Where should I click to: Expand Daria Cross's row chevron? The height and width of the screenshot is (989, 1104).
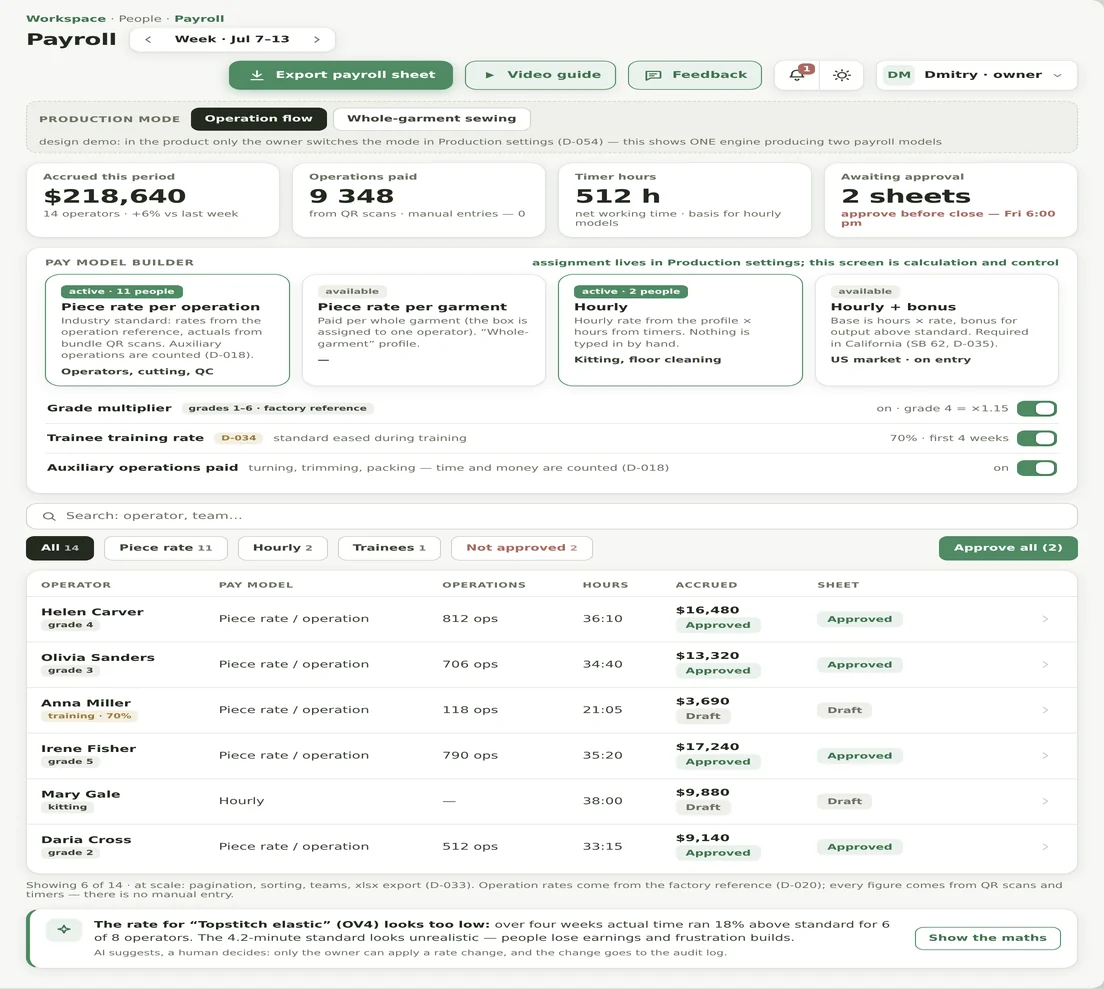point(1045,847)
